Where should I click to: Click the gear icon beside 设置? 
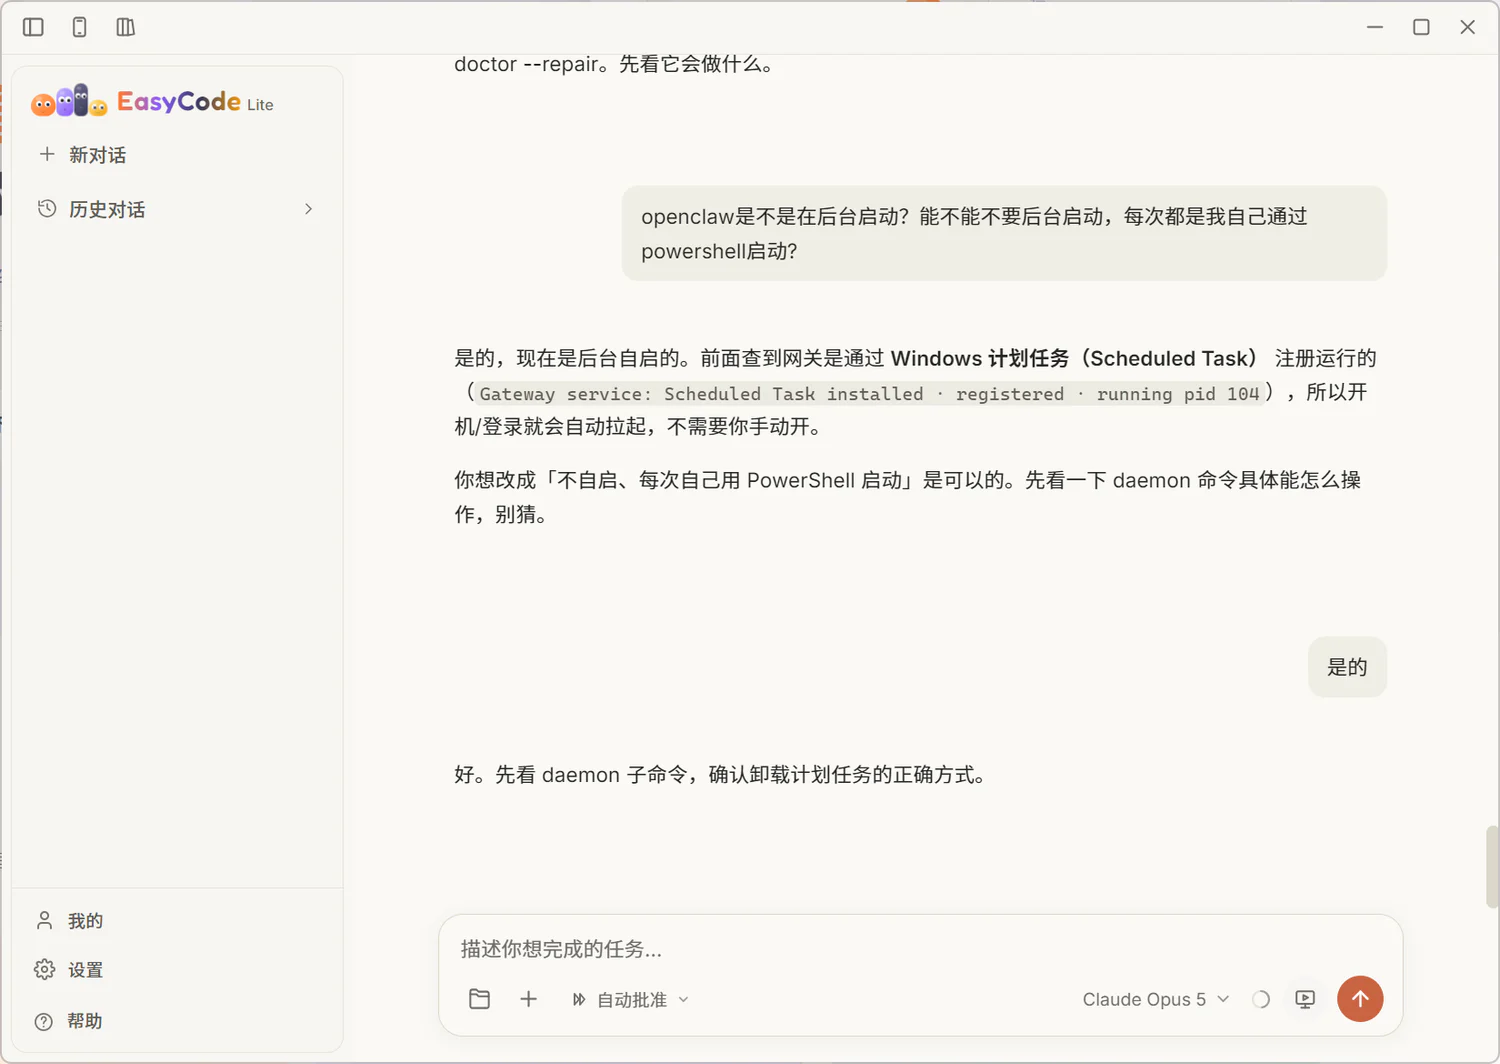coord(44,969)
